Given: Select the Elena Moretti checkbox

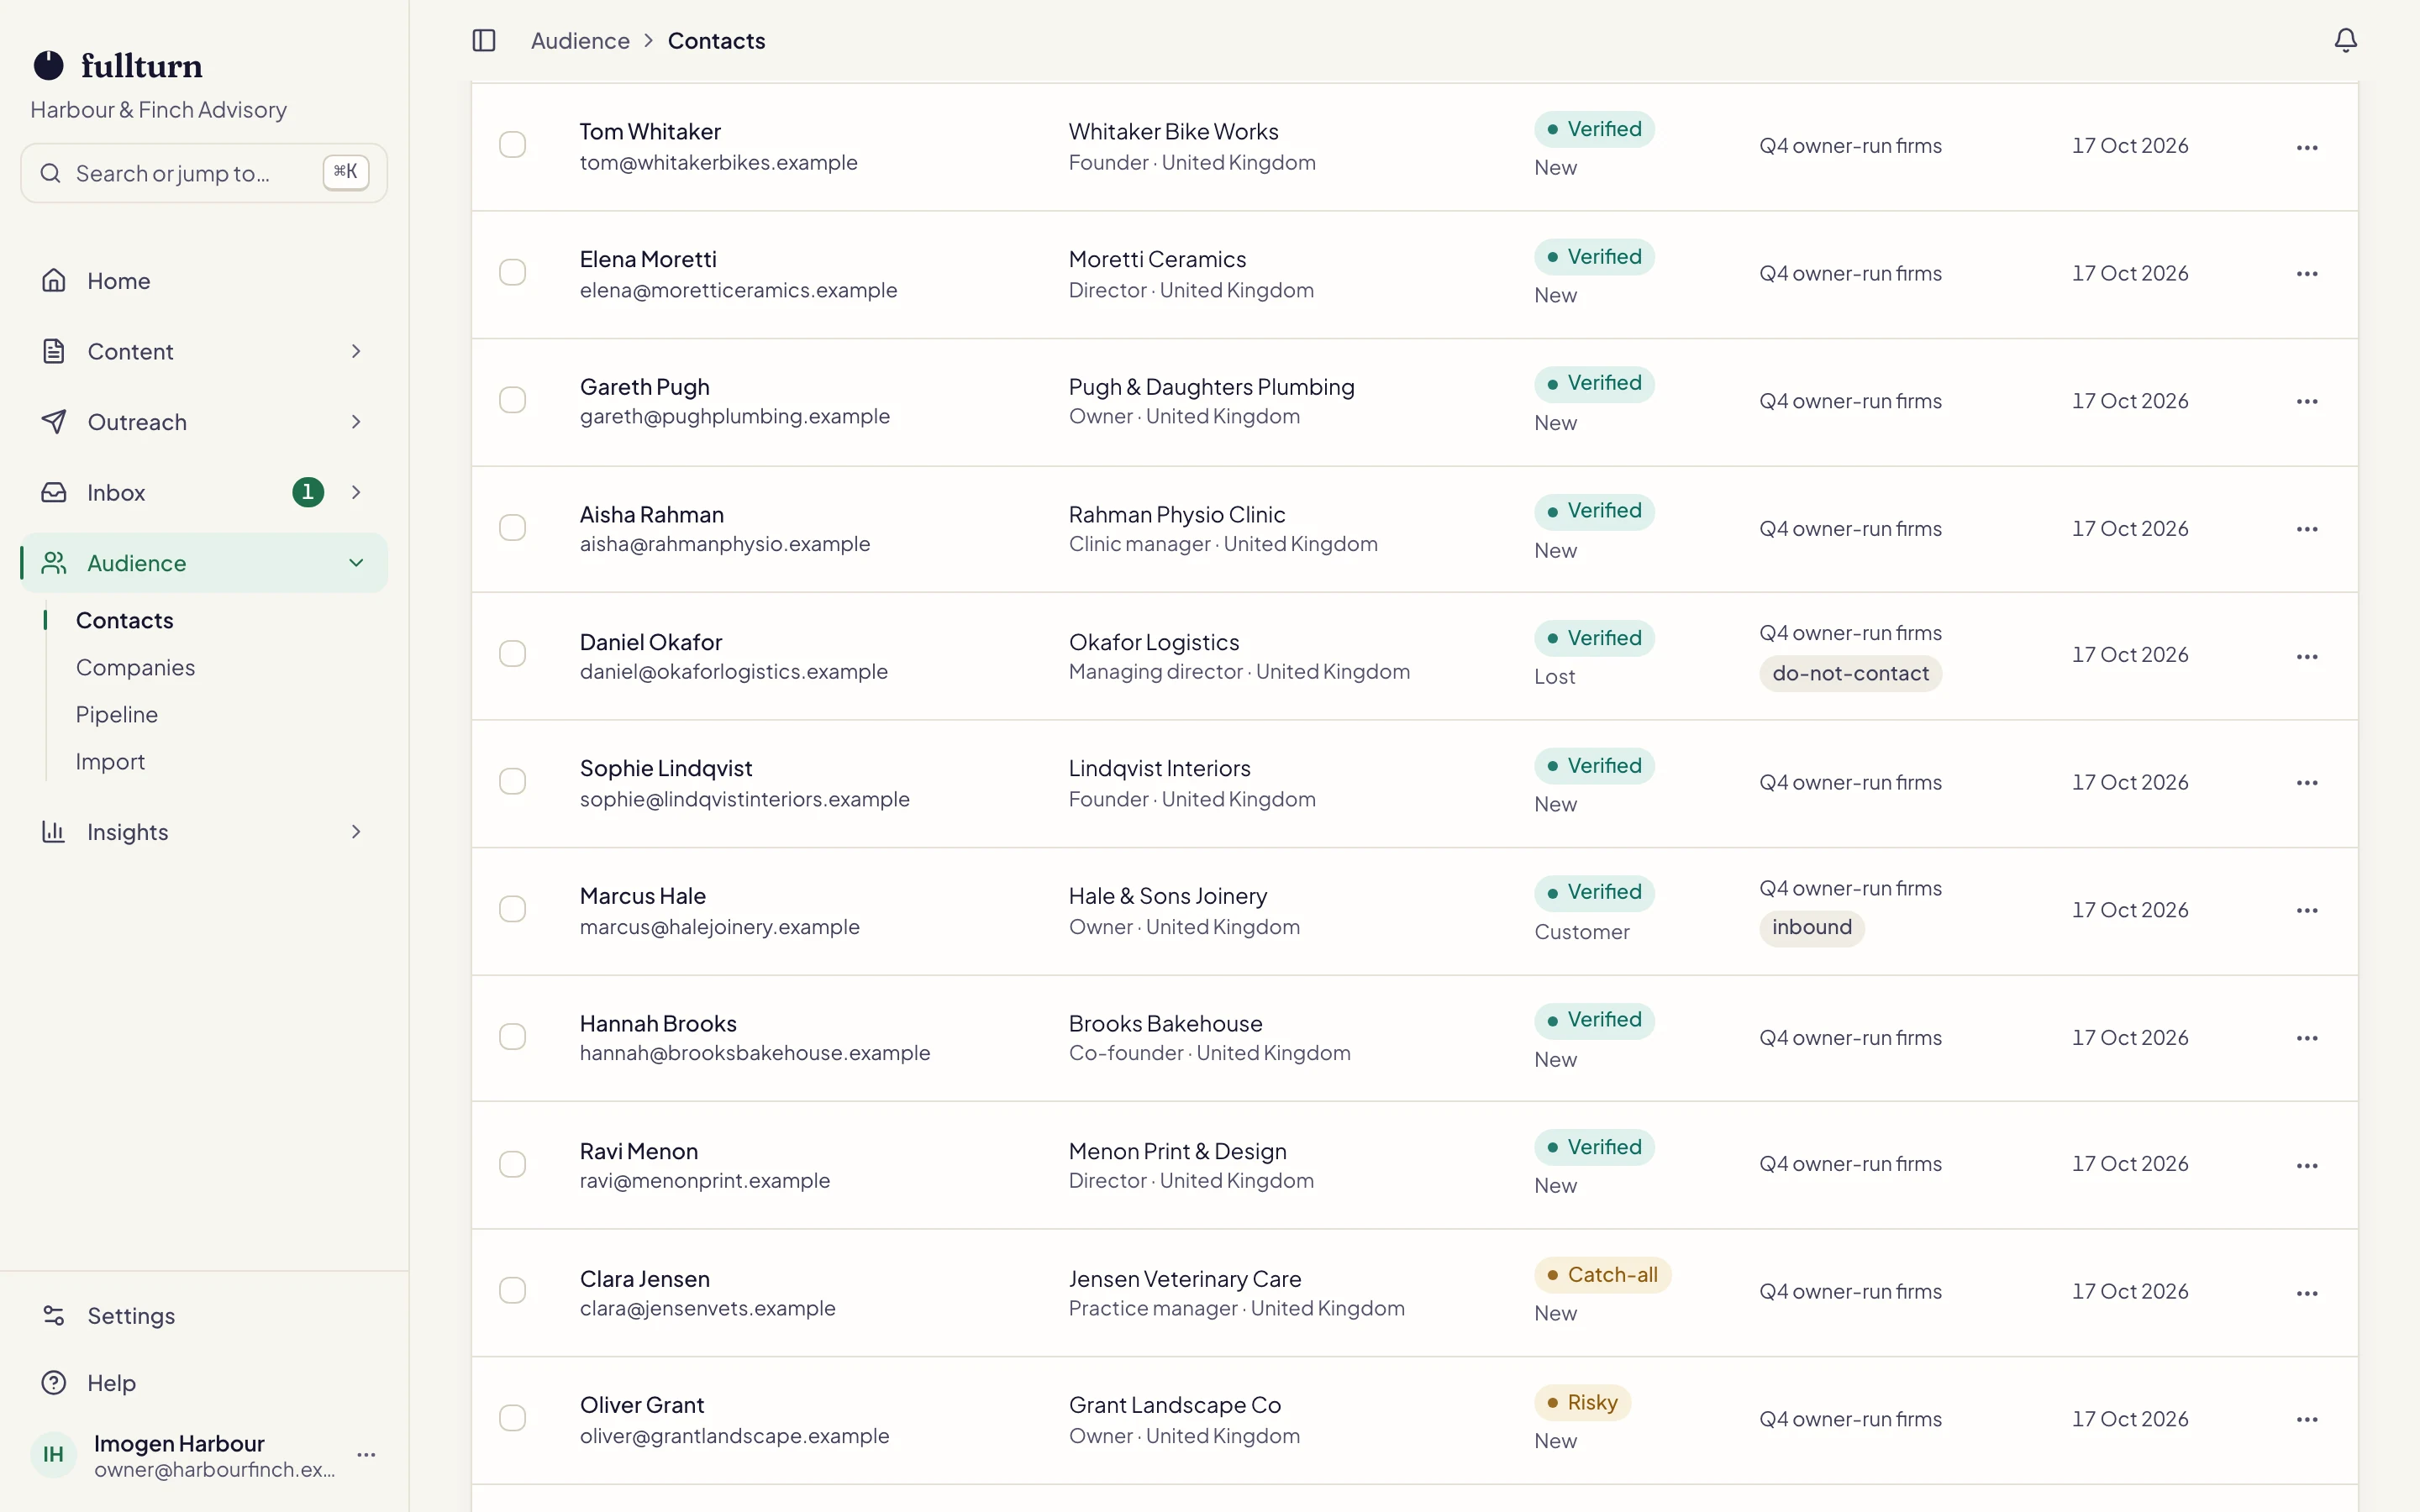Looking at the screenshot, I should (512, 272).
